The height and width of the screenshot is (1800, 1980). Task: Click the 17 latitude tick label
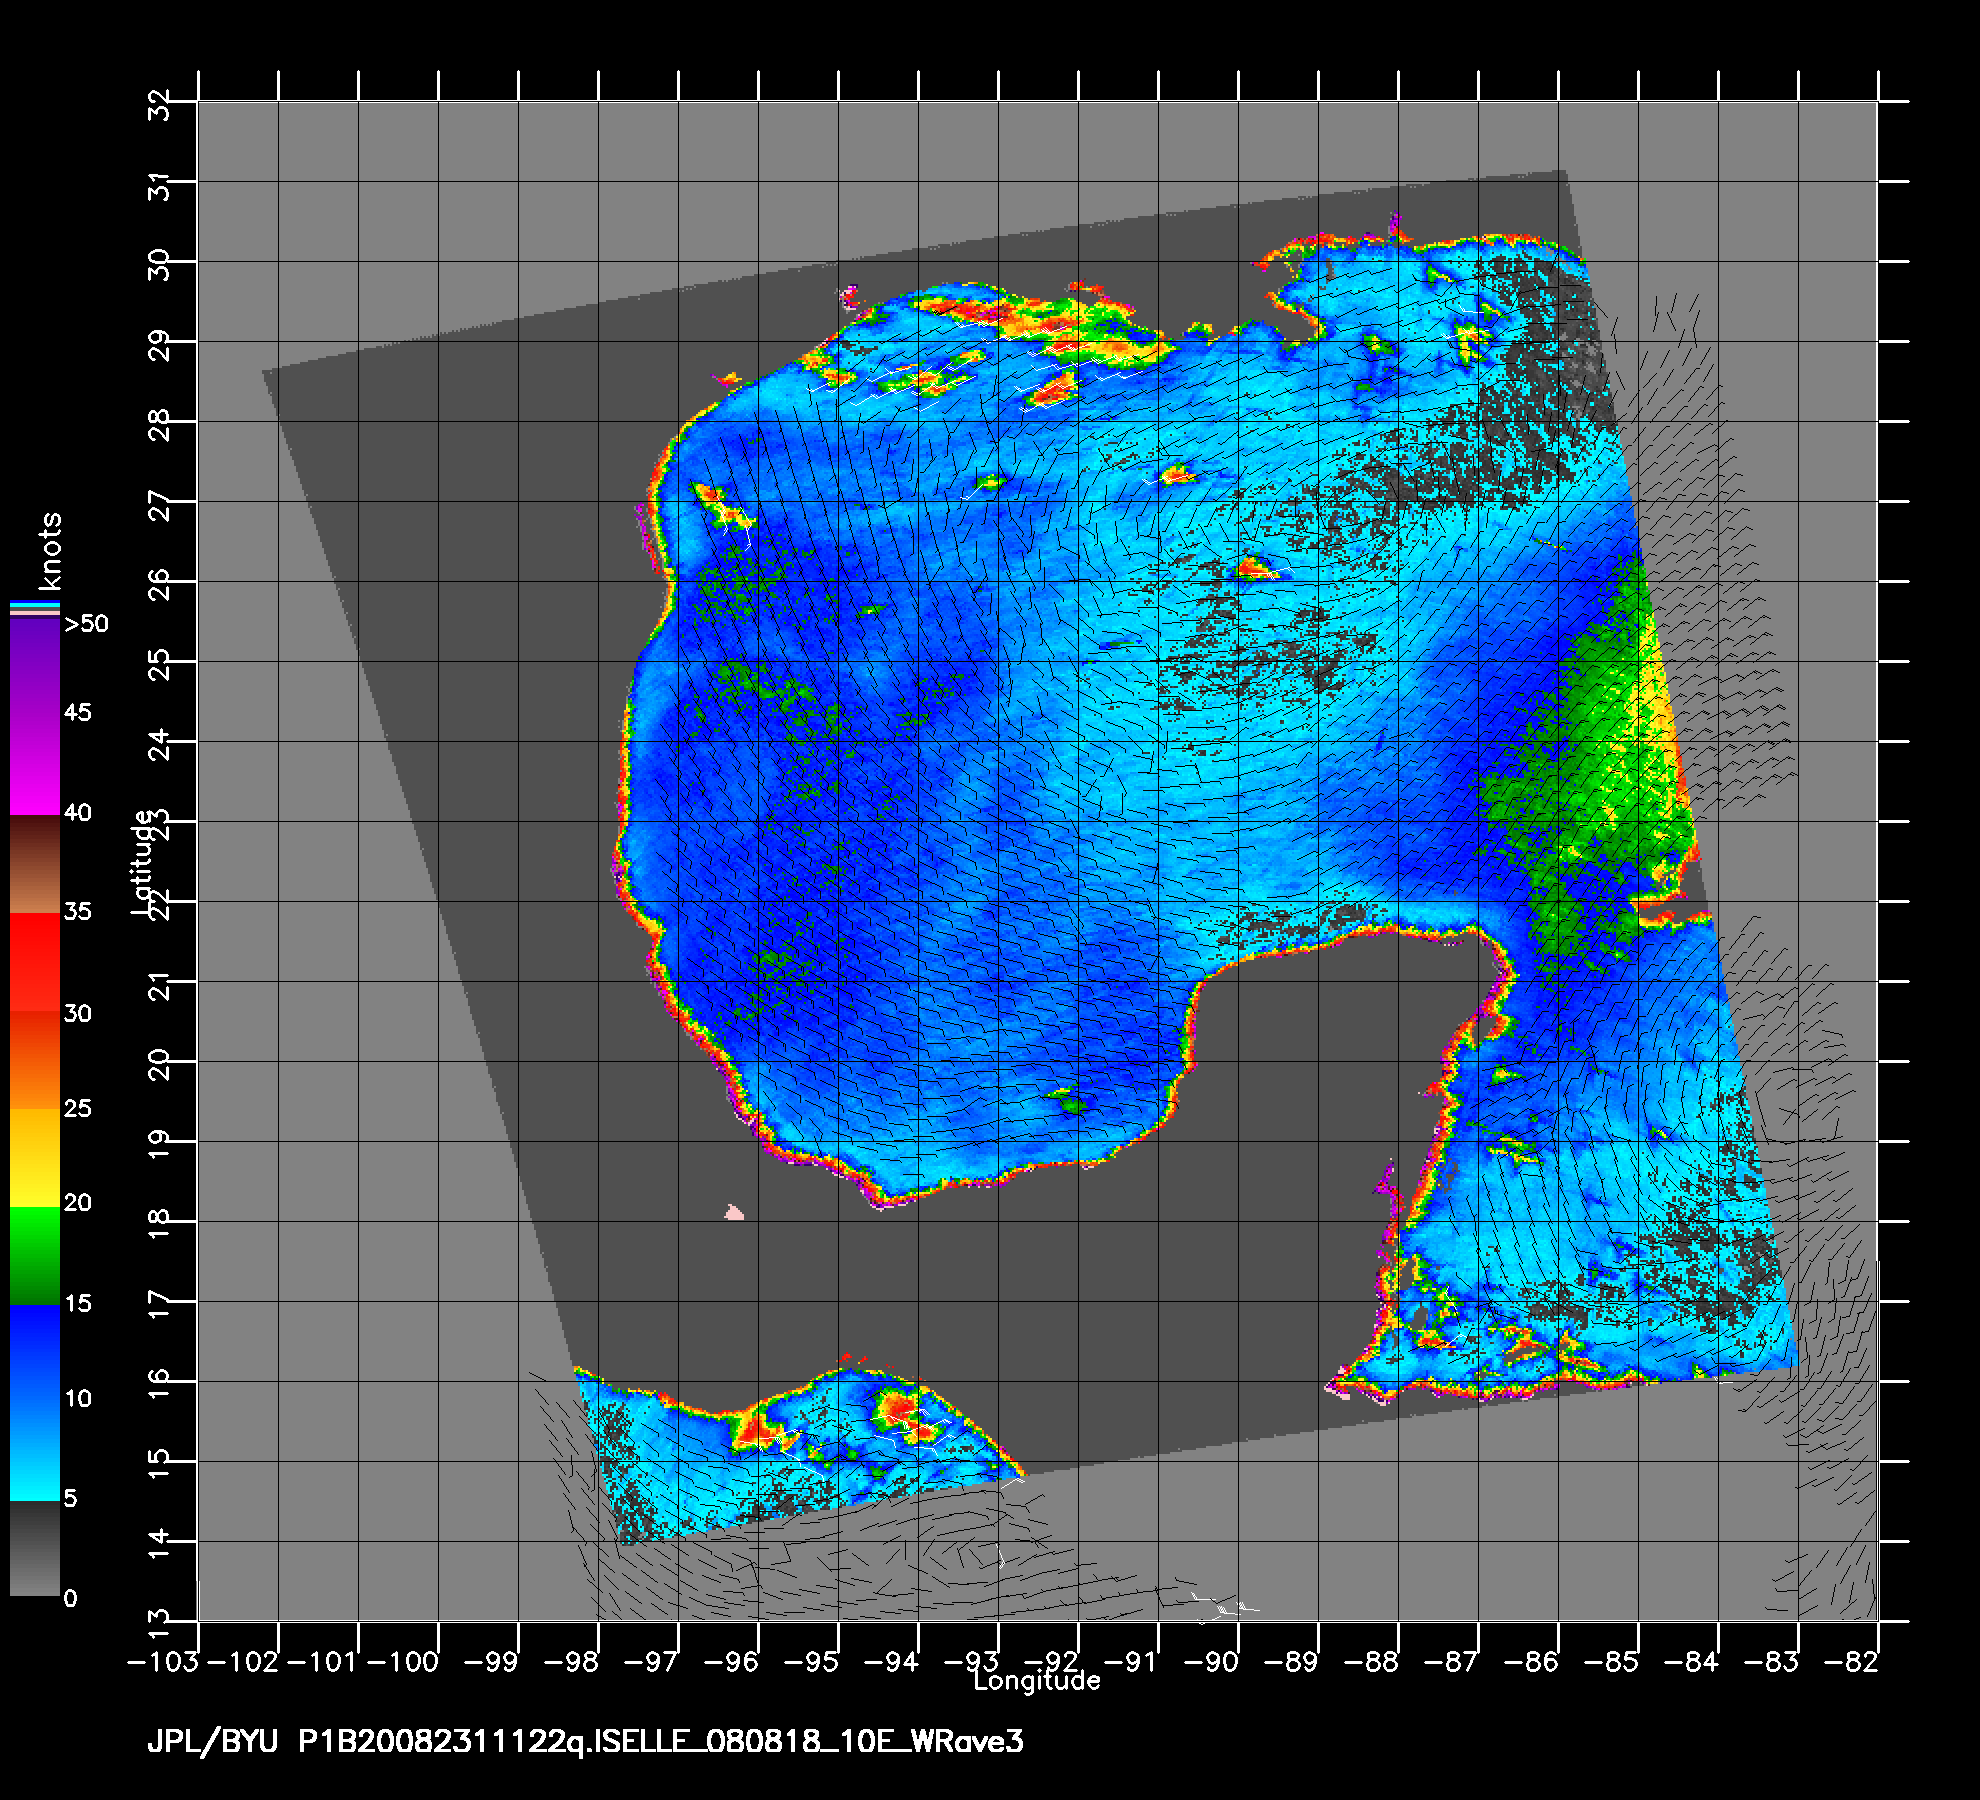[159, 1305]
